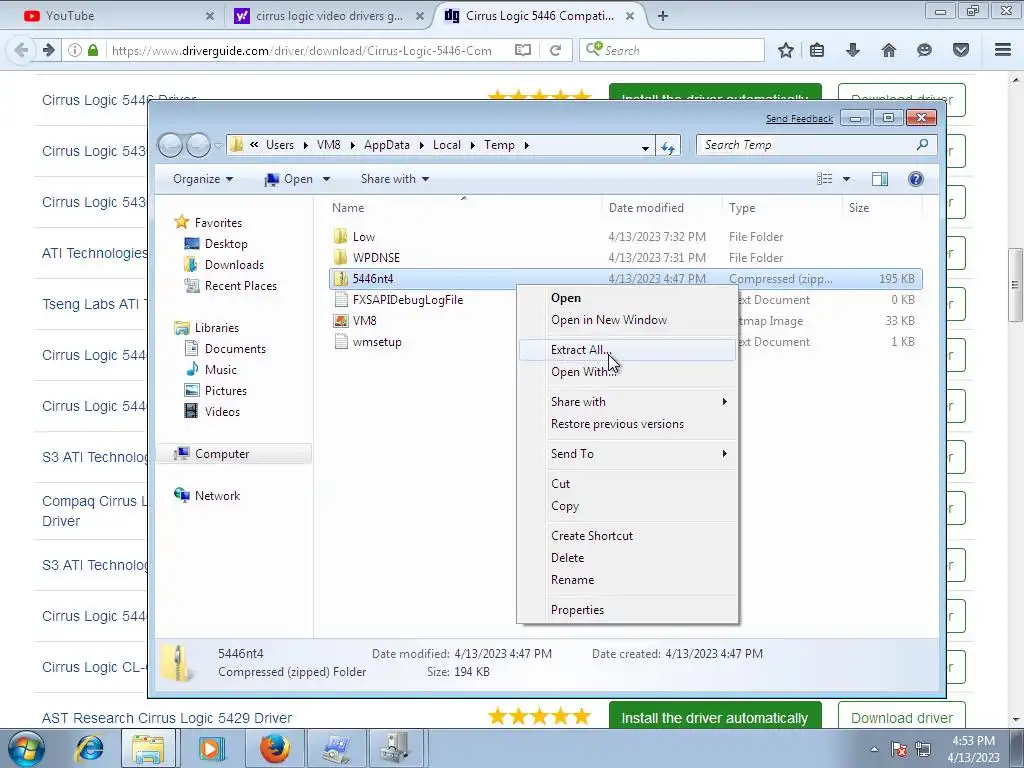
Task: Open Firefox hamburger menu
Action: (x=1002, y=50)
